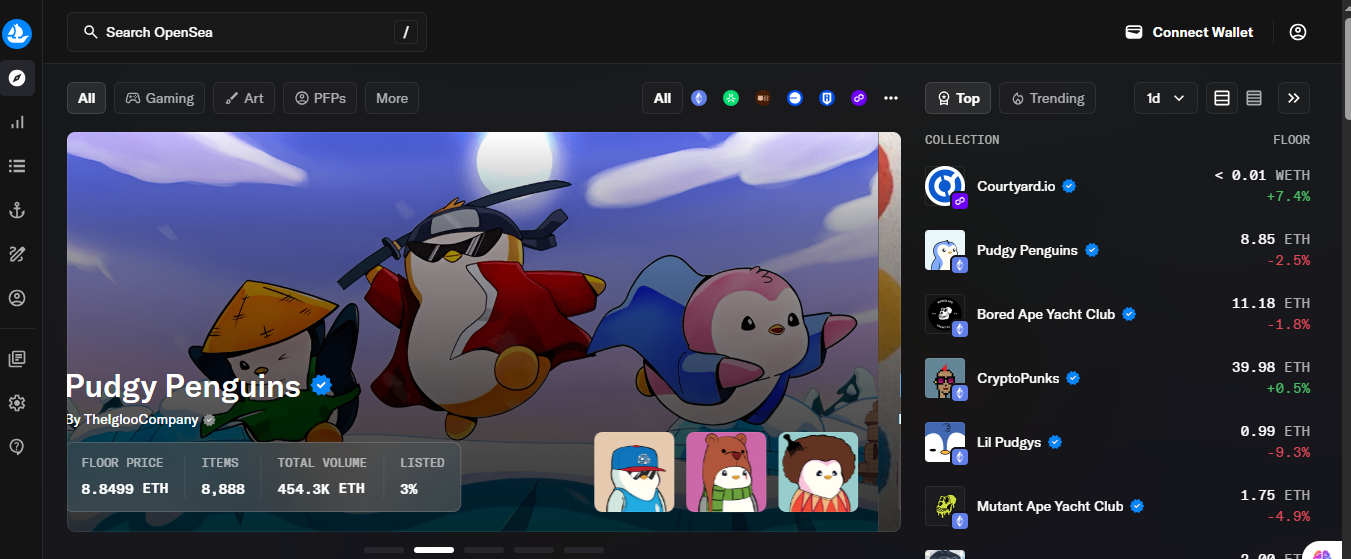Viewport: 1351px width, 559px height.
Task: Select the PFPs category filter
Action: 320,98
